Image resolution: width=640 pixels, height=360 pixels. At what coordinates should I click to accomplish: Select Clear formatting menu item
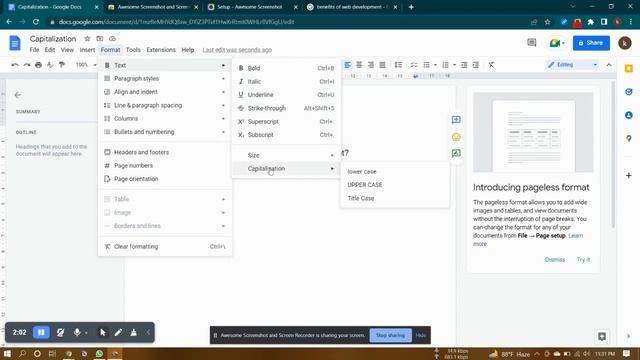(x=165, y=247)
